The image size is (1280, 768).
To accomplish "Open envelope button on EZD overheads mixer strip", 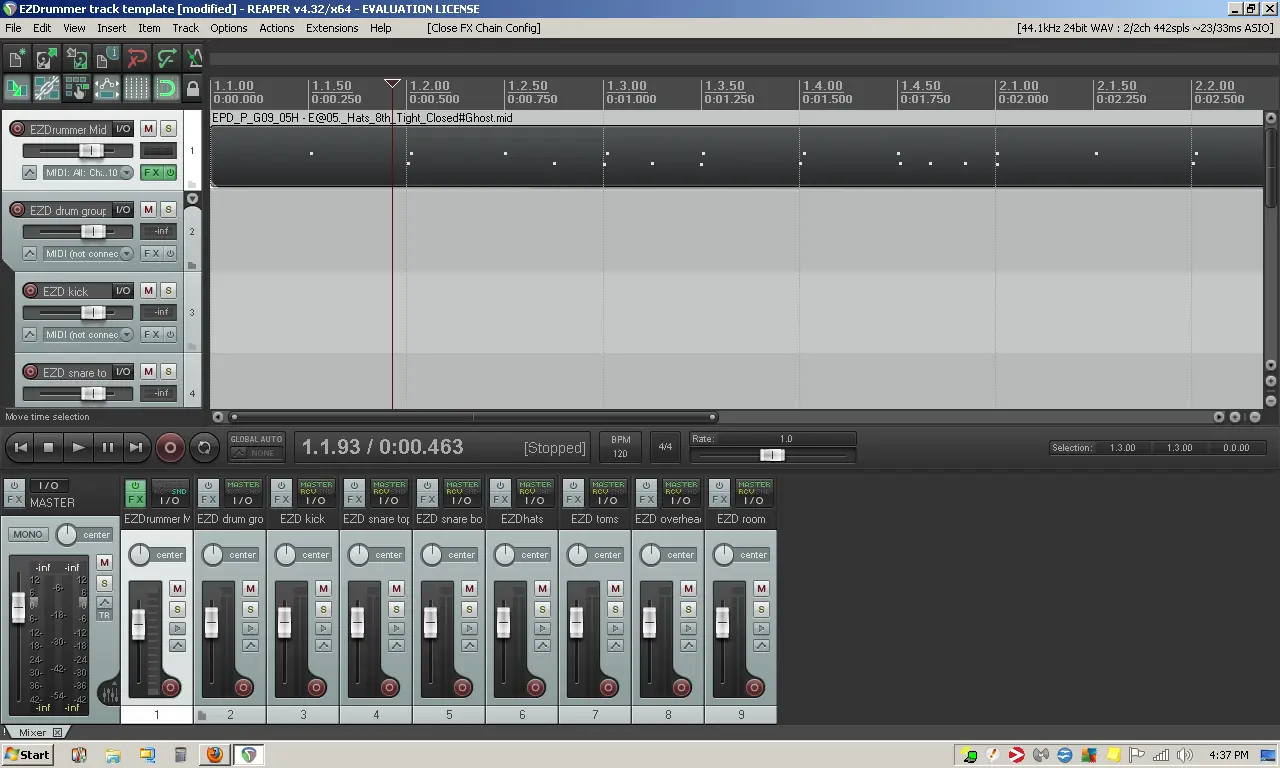I will coord(688,645).
